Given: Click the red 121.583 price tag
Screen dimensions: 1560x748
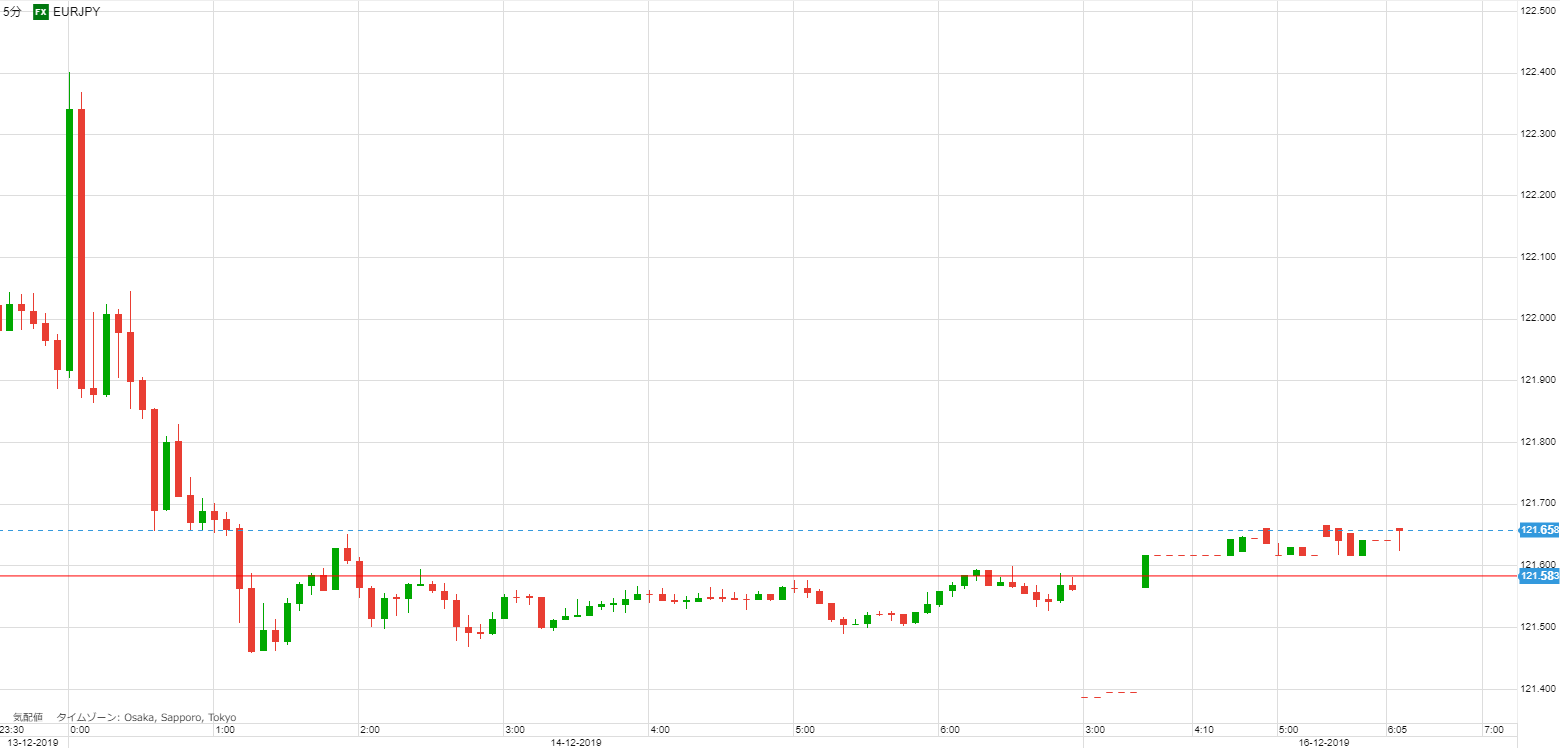Looking at the screenshot, I should 1539,576.
